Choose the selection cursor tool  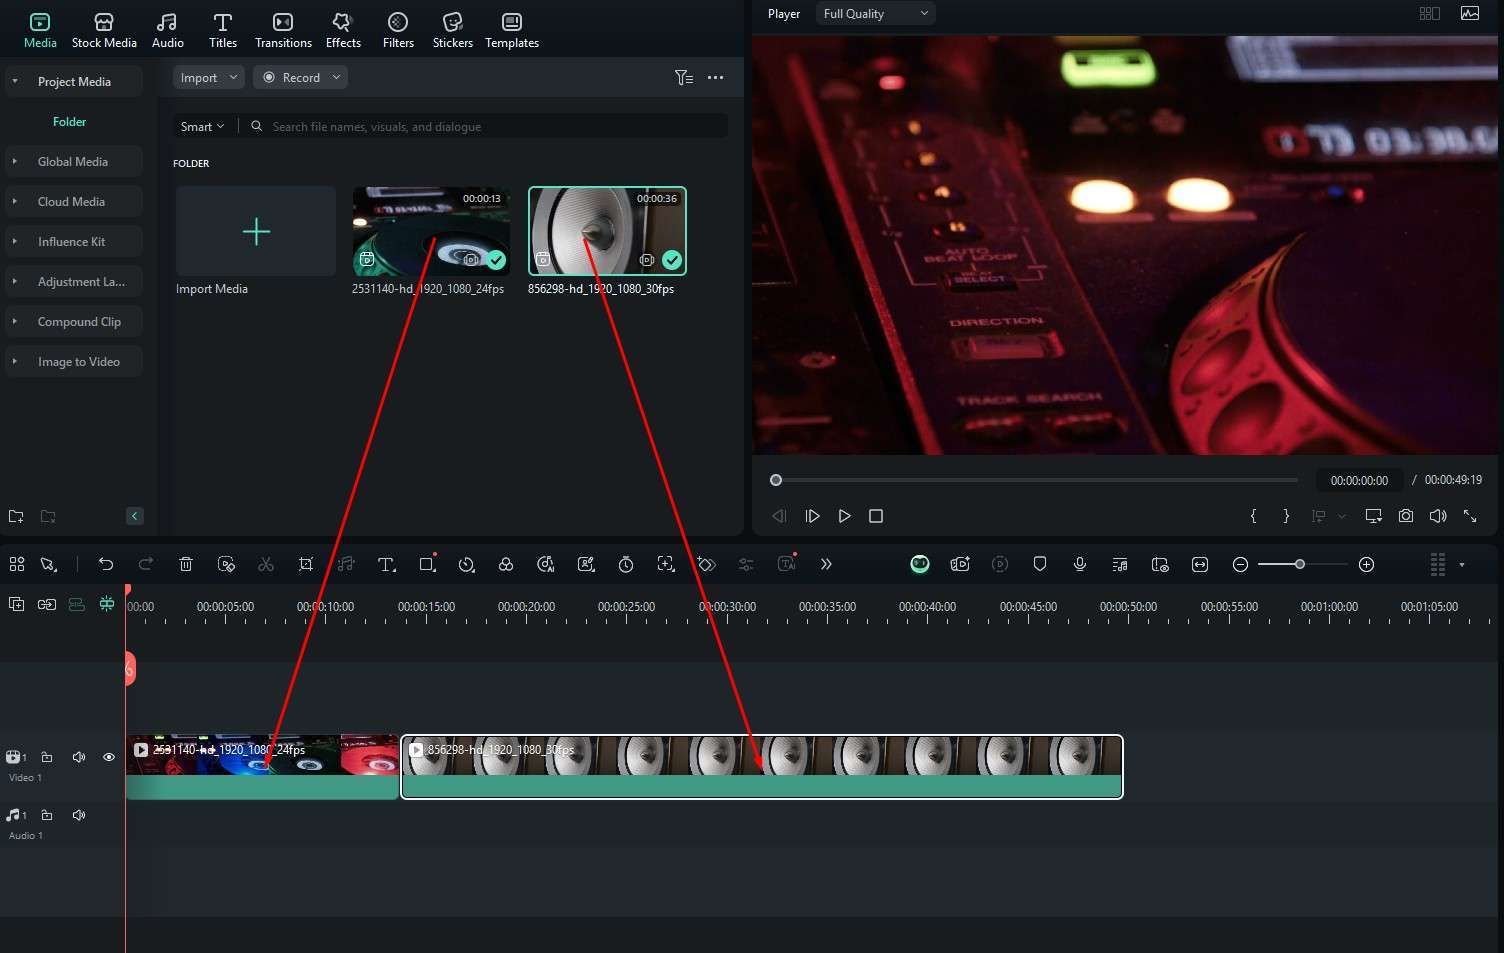(x=48, y=564)
